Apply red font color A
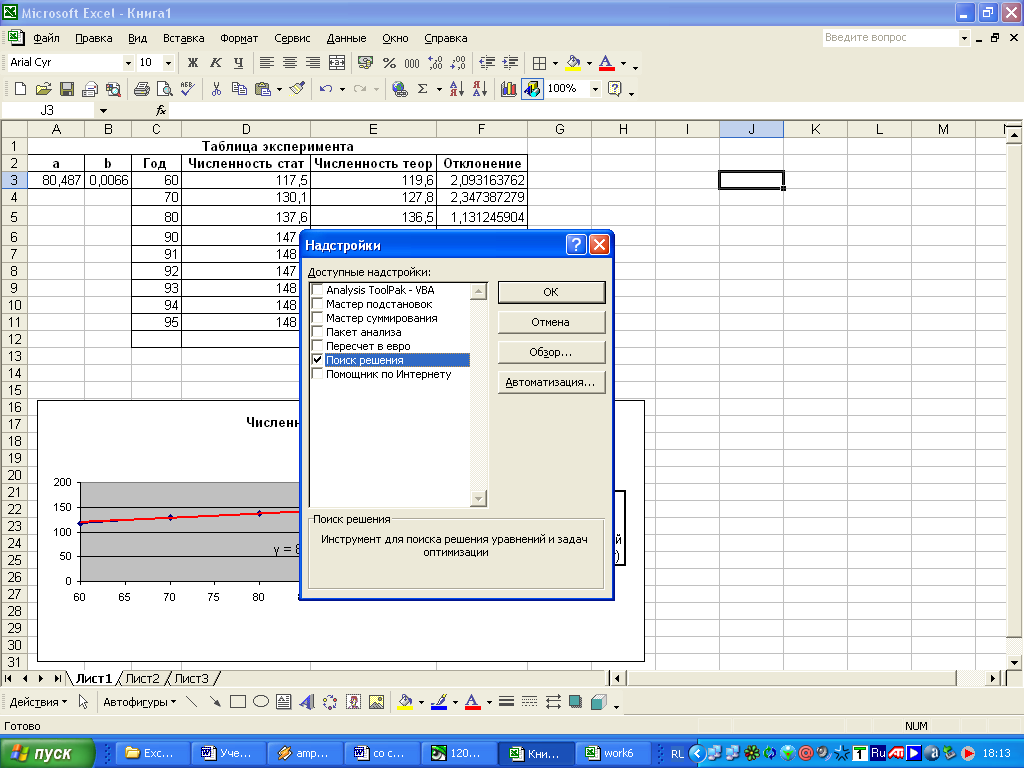This screenshot has height=768, width=1024. [606, 63]
